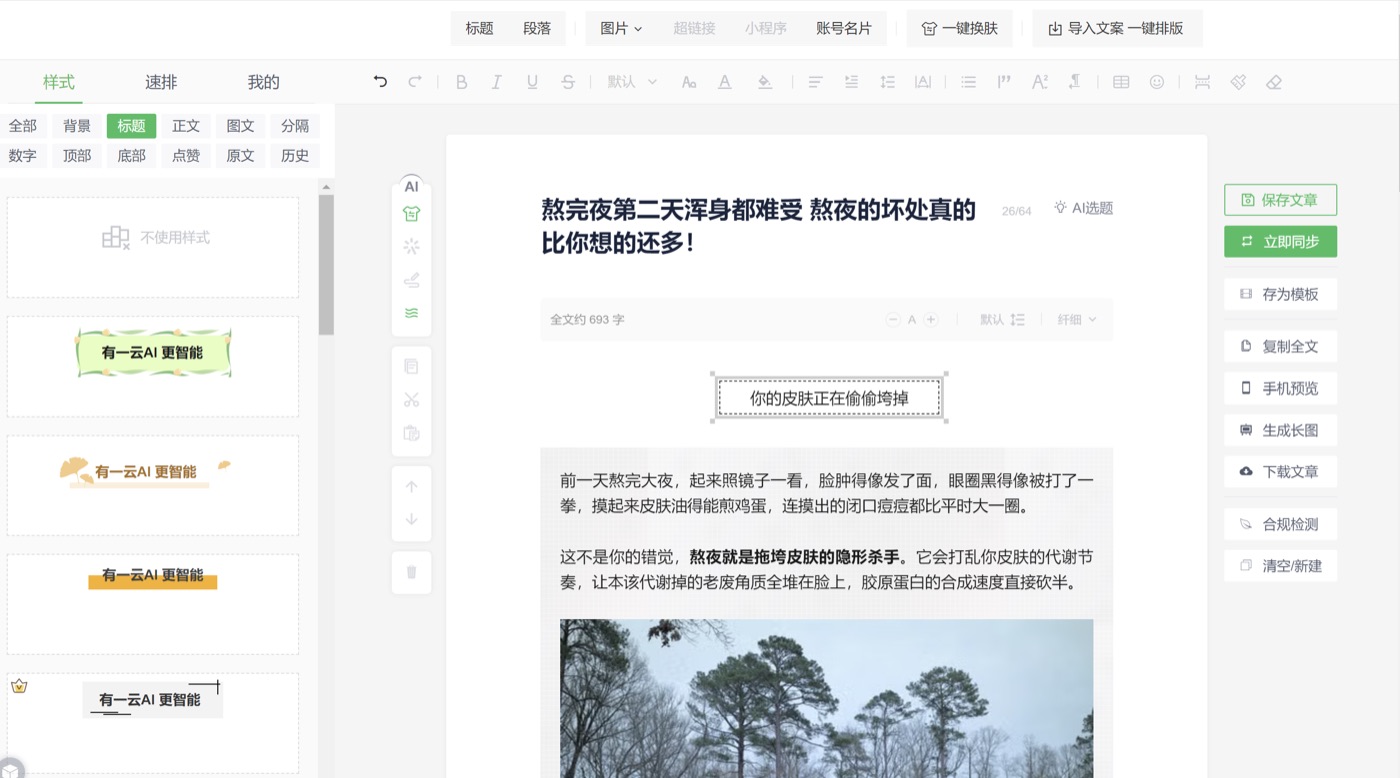The image size is (1400, 778).
Task: Click the green shirt skin icon
Action: point(411,214)
